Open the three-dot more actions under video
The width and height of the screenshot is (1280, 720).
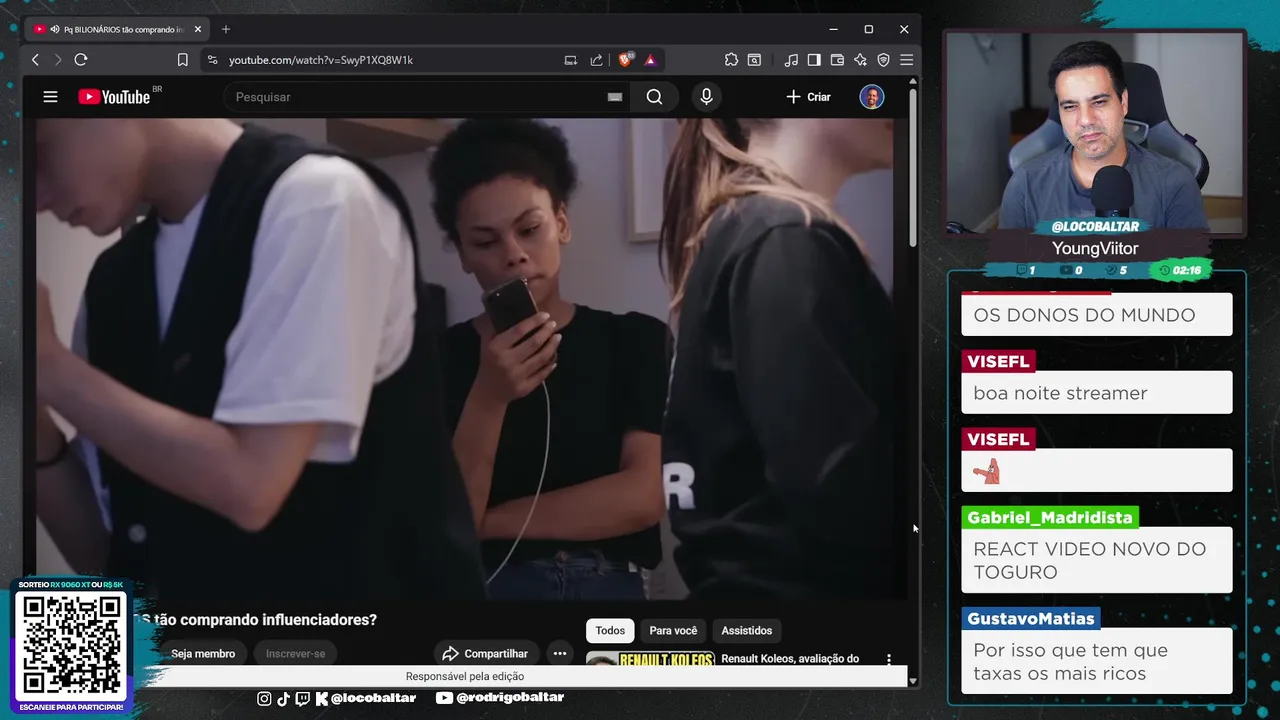point(560,654)
